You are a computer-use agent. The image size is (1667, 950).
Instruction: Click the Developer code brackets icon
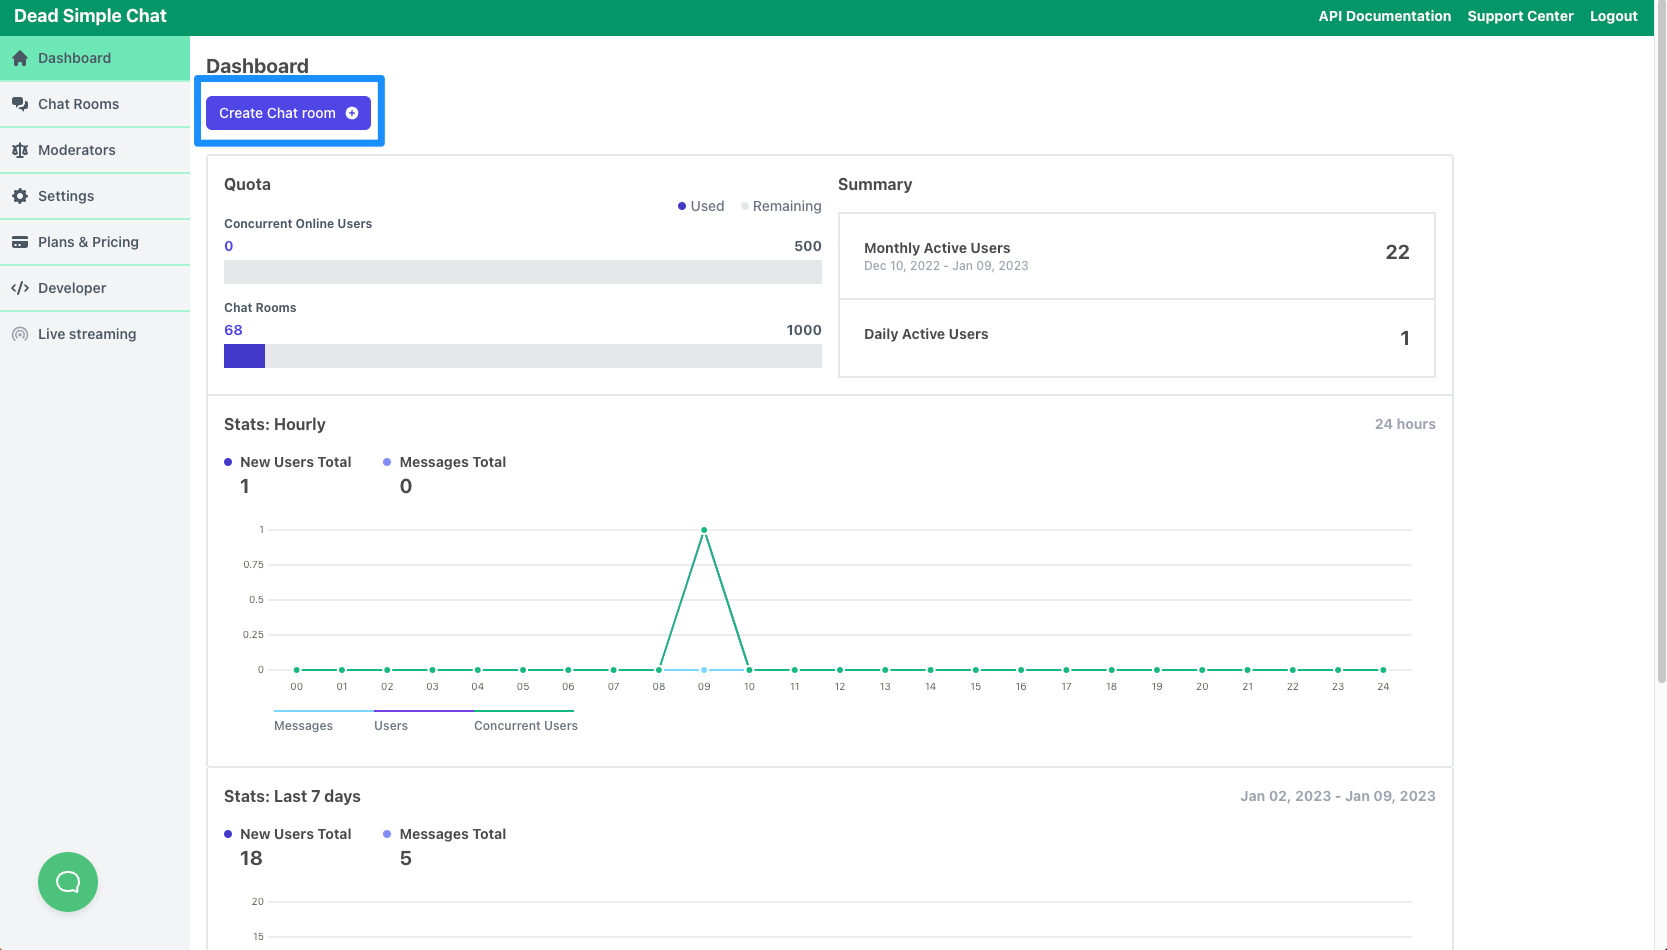pyautogui.click(x=20, y=288)
